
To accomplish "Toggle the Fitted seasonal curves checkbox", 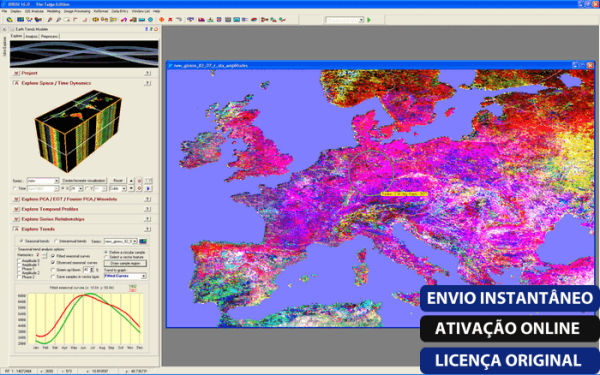I will click(53, 256).
